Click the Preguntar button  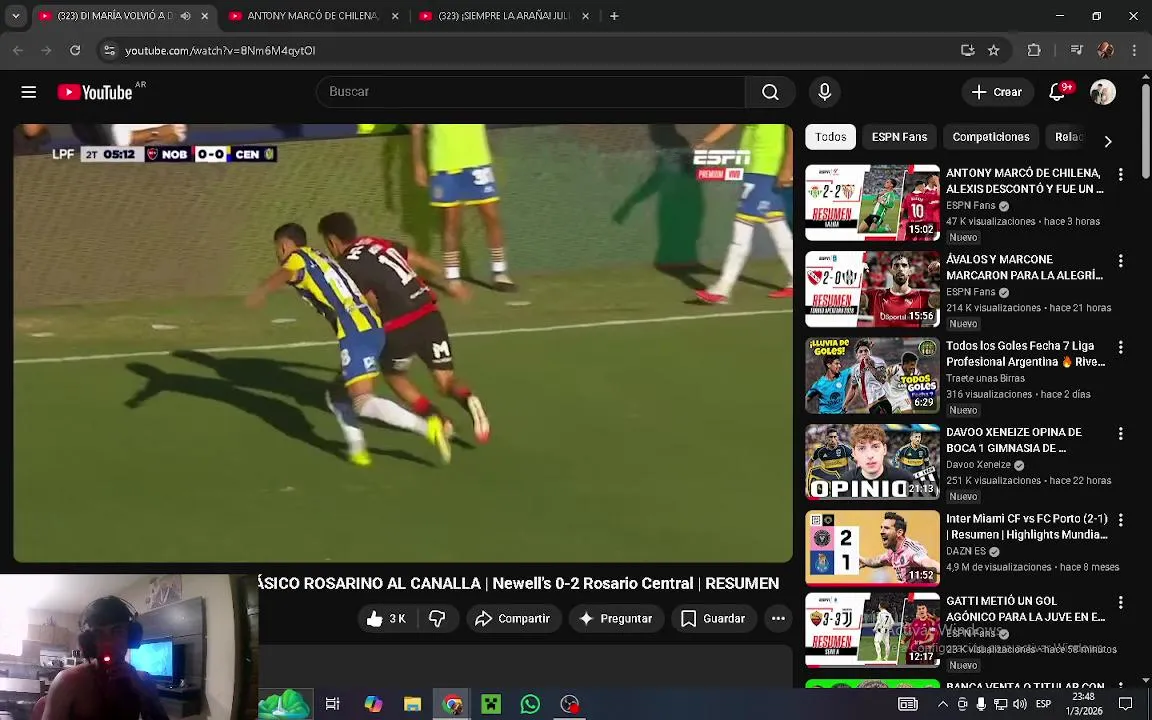click(616, 619)
